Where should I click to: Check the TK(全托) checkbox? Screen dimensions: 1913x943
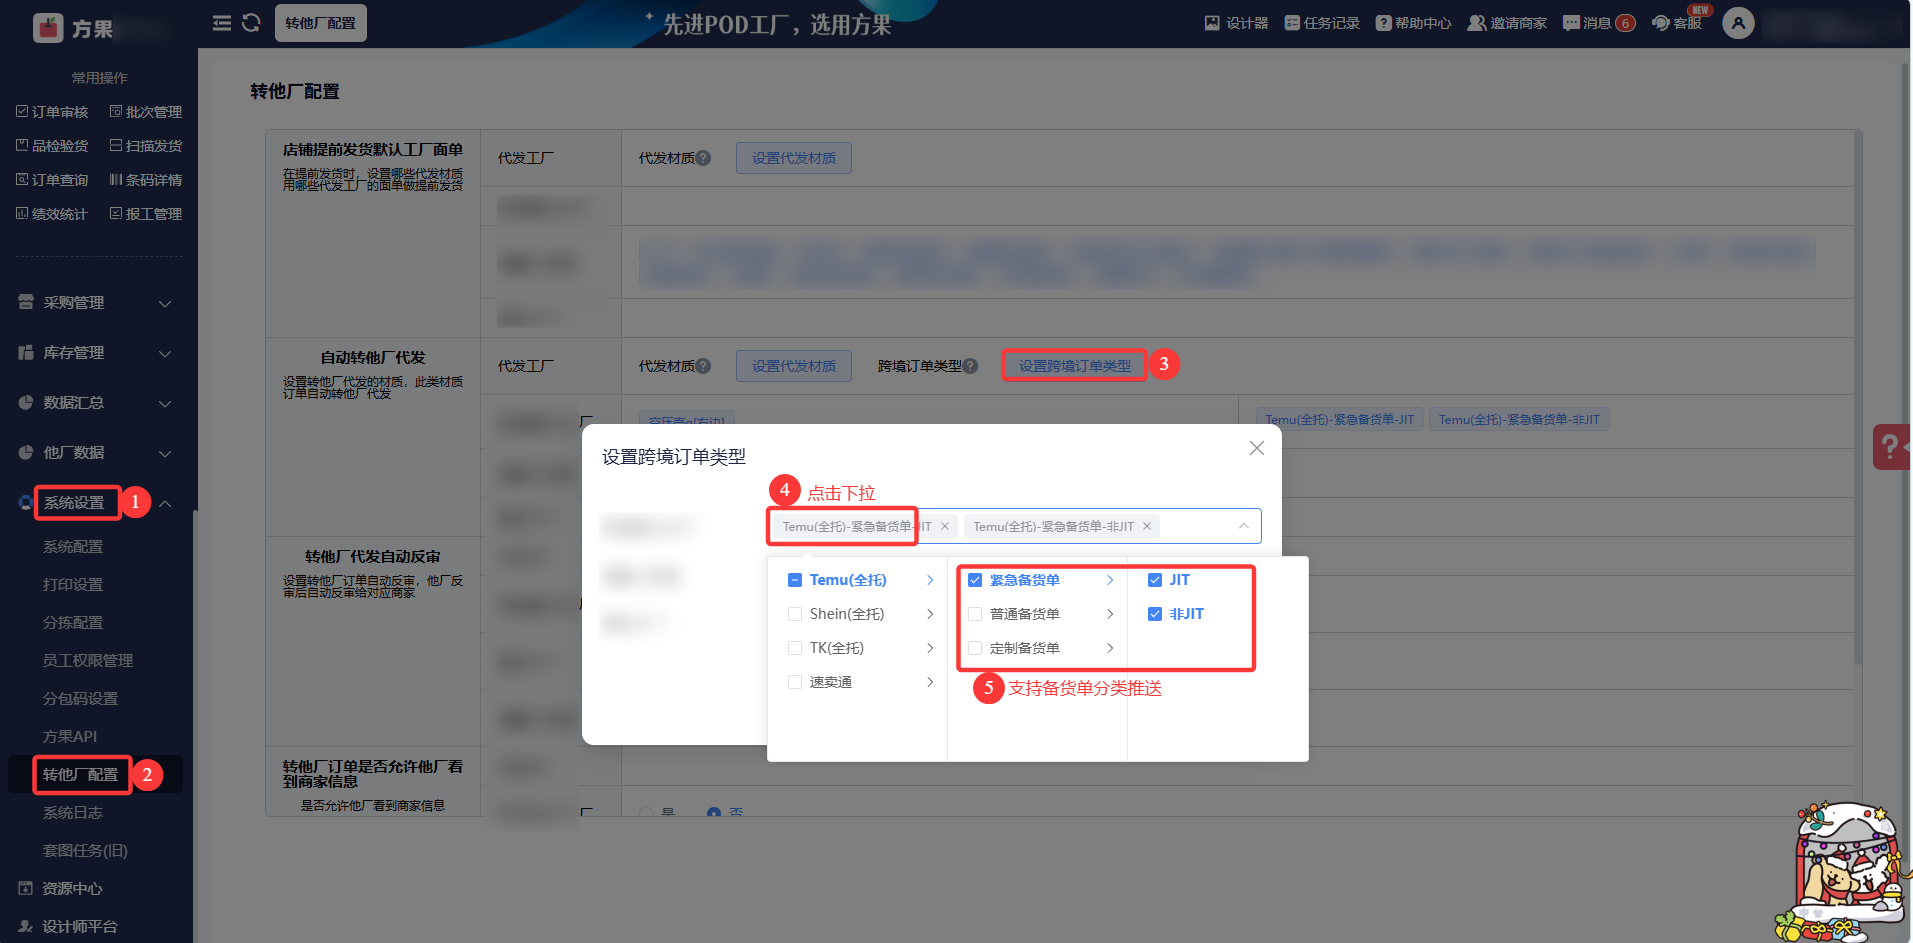pos(795,648)
